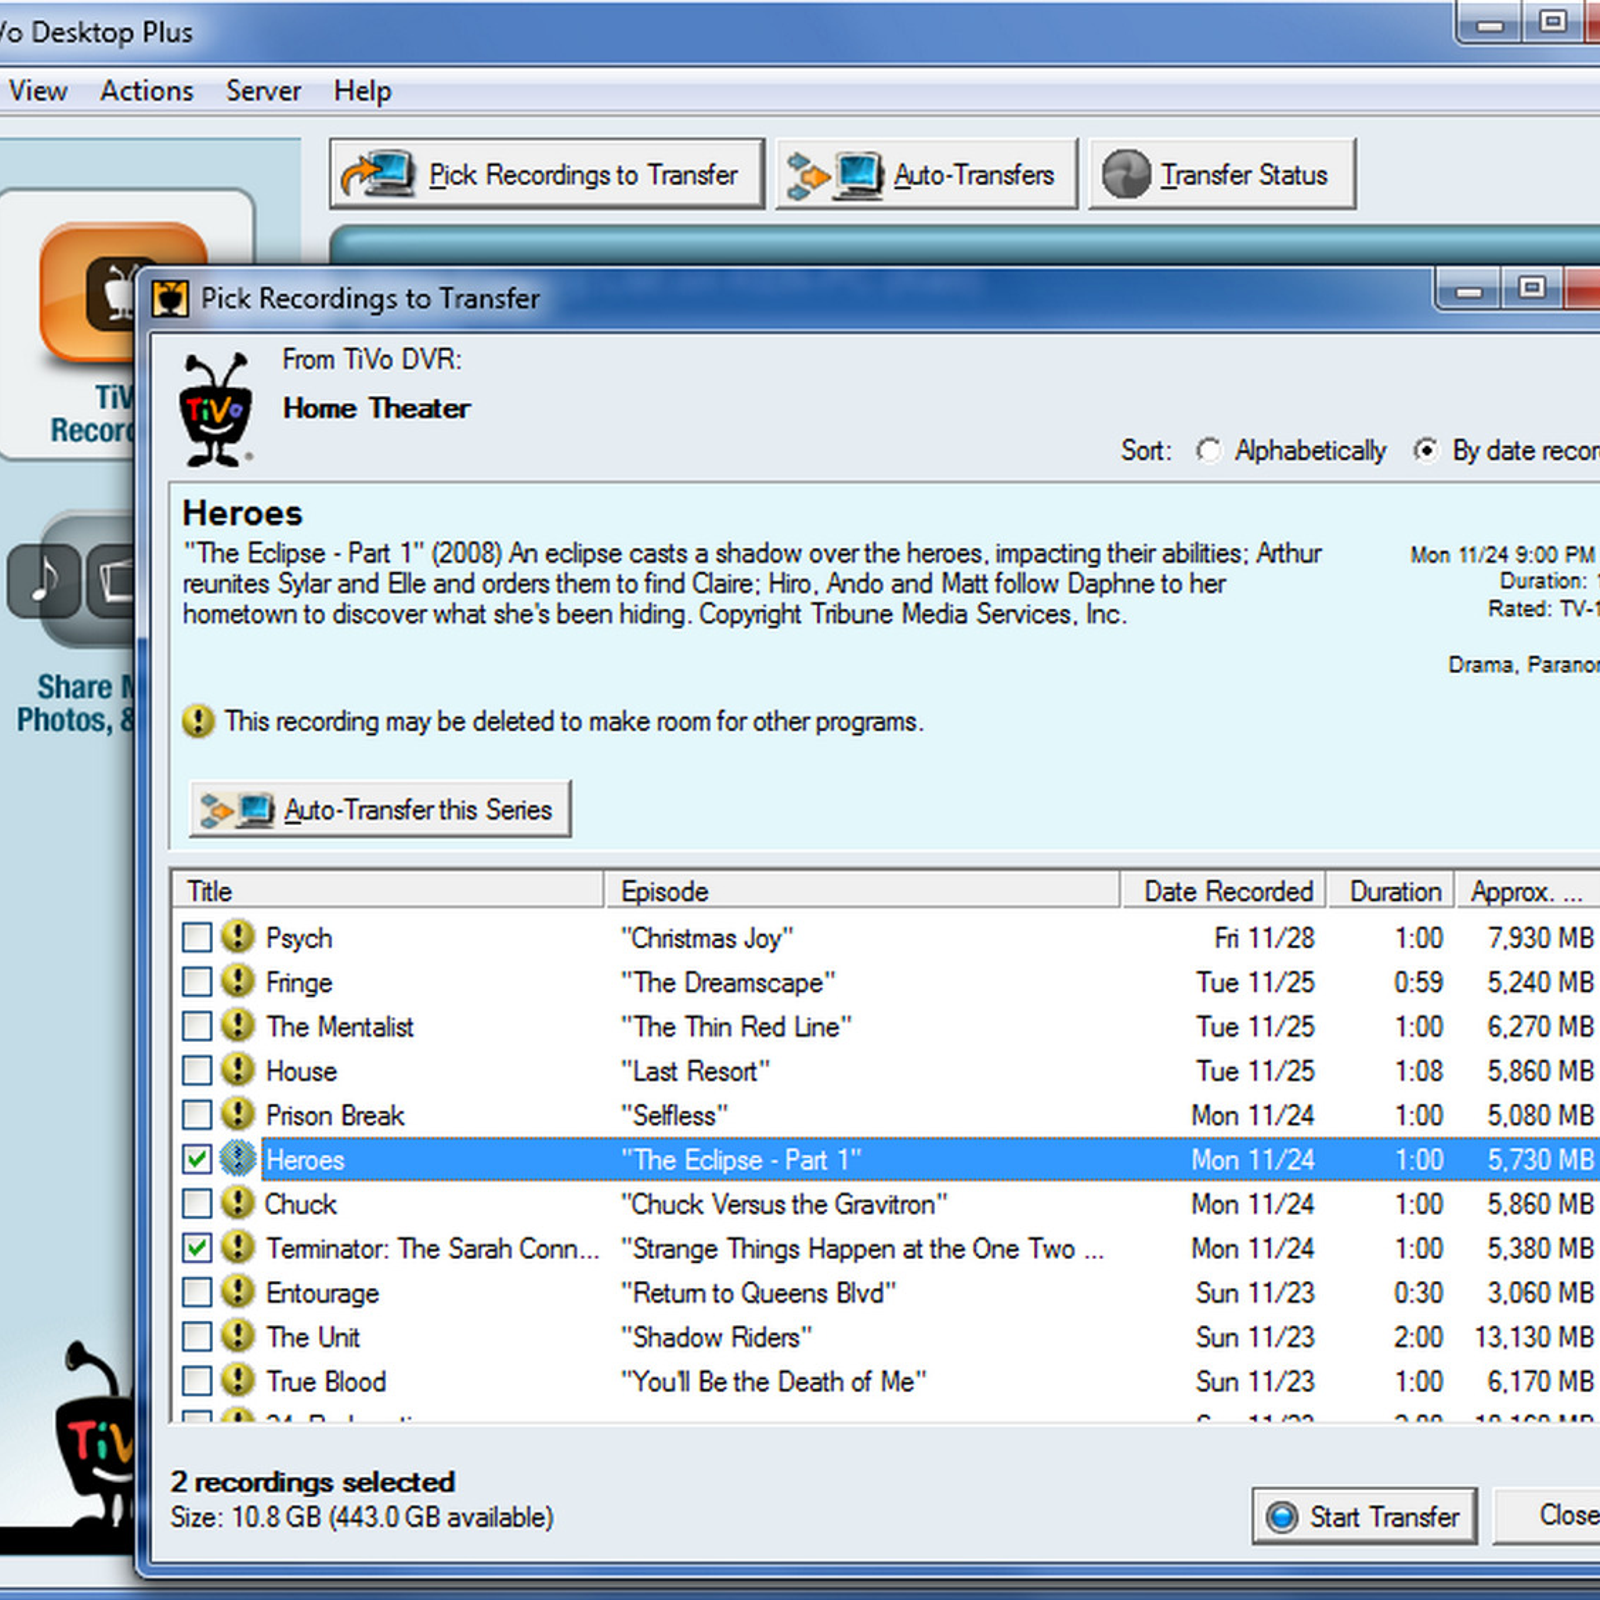The height and width of the screenshot is (1600, 1600).
Task: Click the Approx. size column header
Action: click(1528, 891)
